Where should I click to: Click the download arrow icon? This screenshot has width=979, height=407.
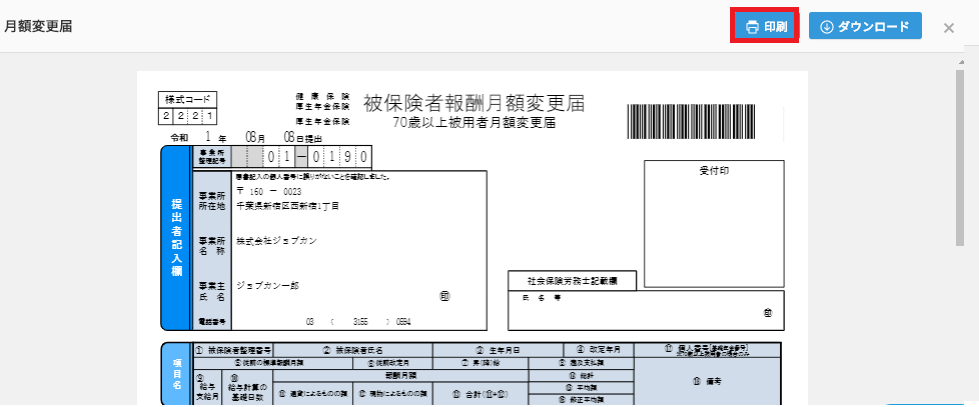tap(826, 27)
